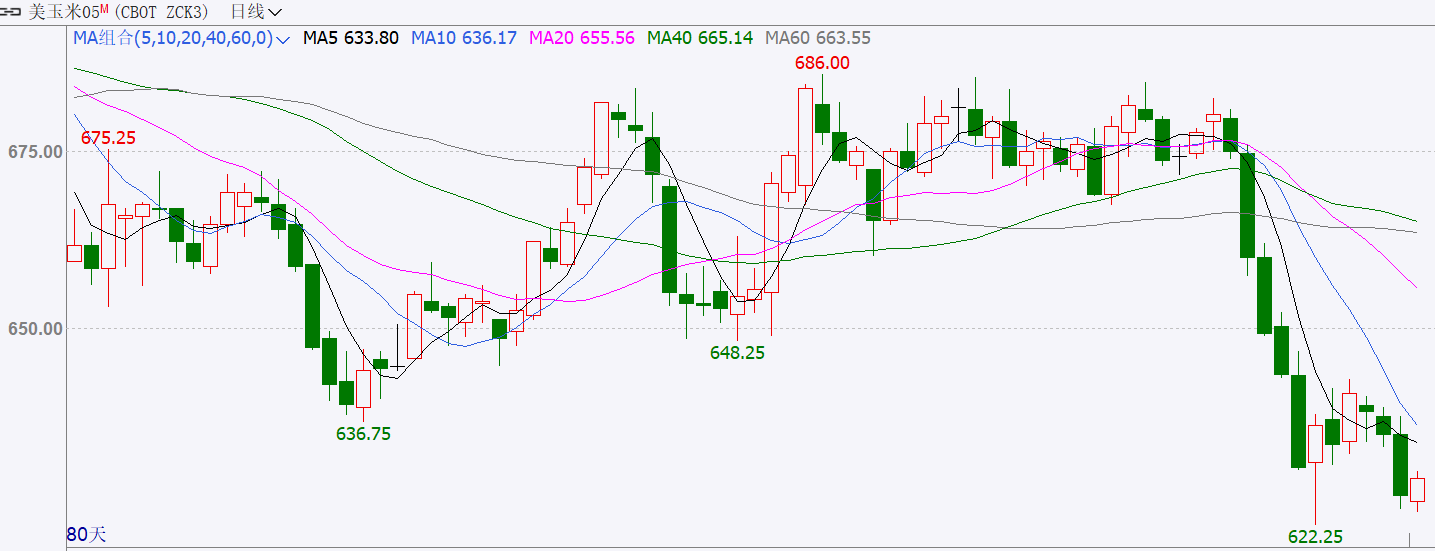
Task: Click the 675.00 price axis label
Action: tap(35, 152)
